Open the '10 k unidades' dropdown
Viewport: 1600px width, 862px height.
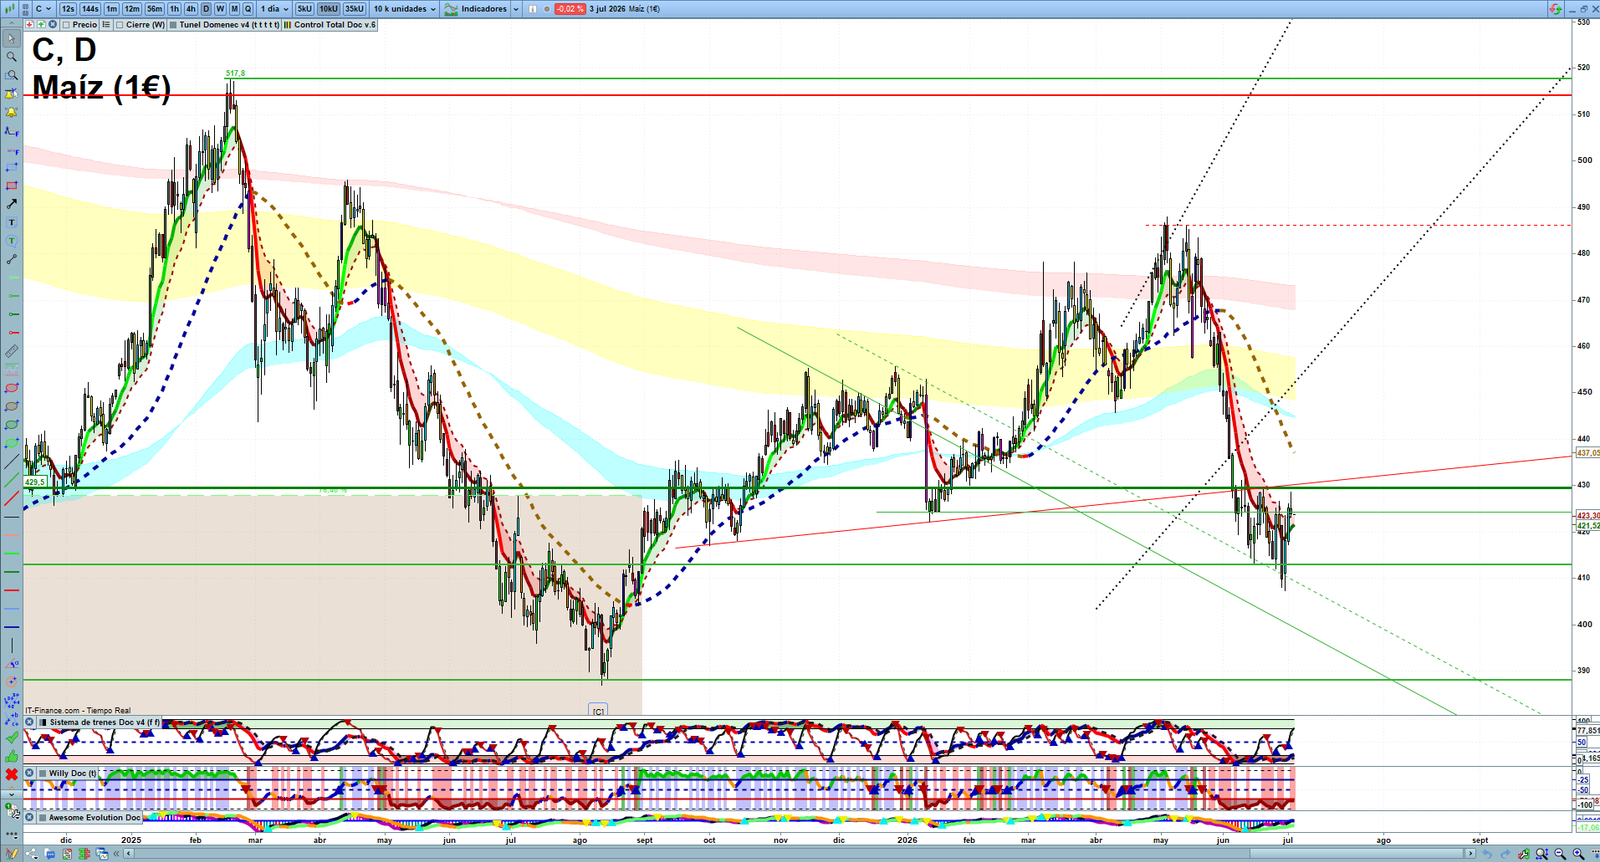404,9
